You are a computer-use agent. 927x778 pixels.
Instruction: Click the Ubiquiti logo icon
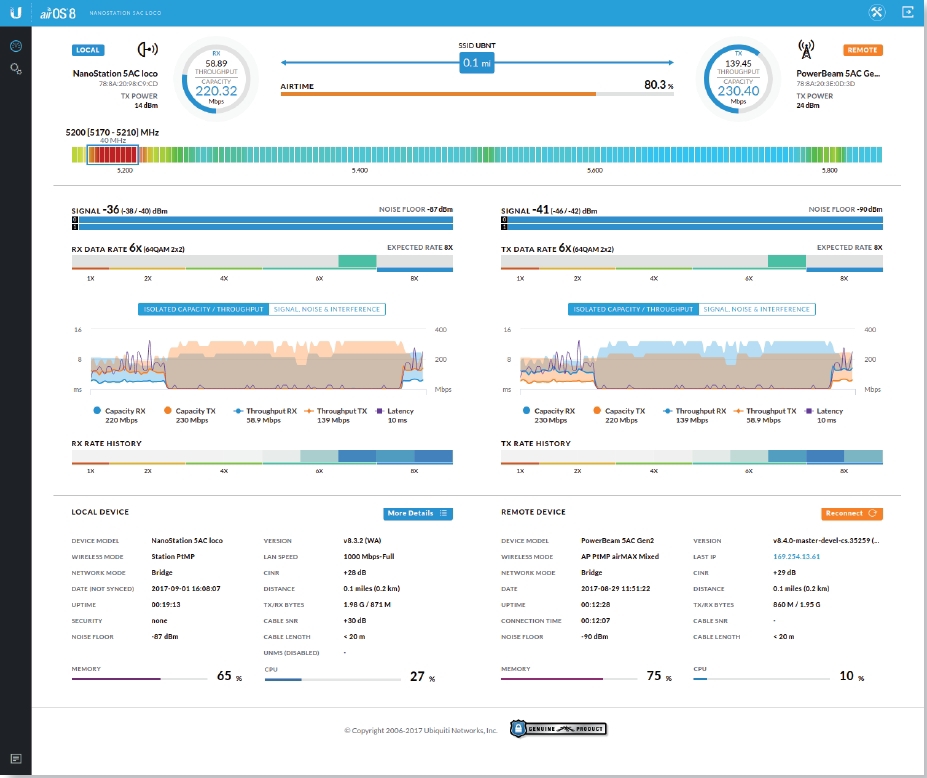click(x=16, y=12)
